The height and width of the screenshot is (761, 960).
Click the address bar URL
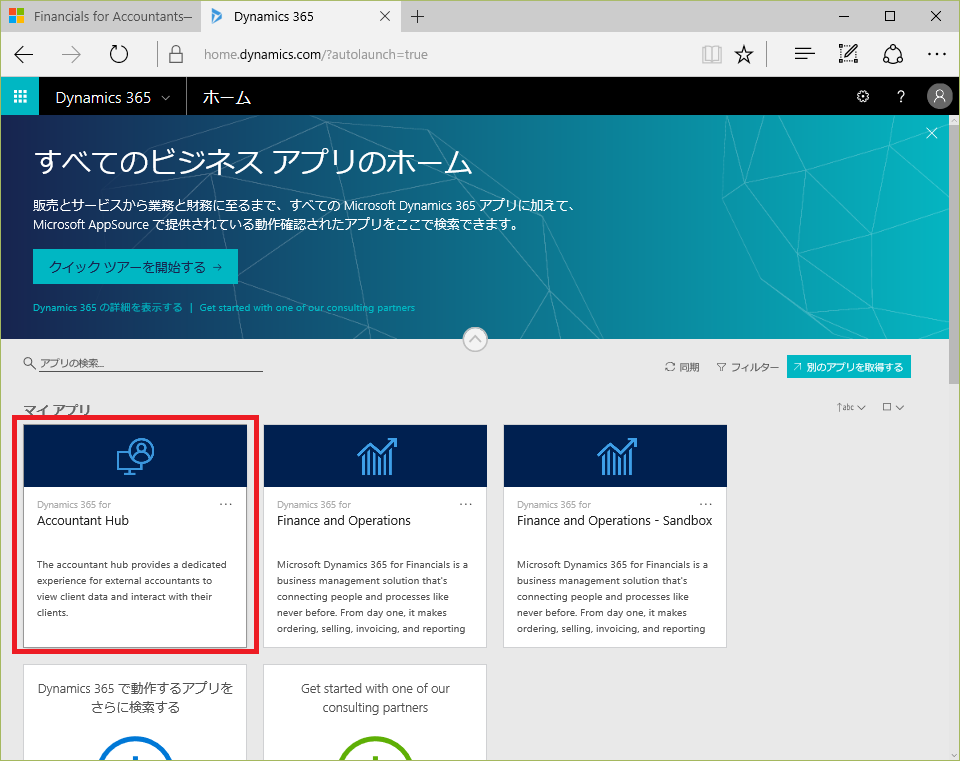tap(316, 54)
